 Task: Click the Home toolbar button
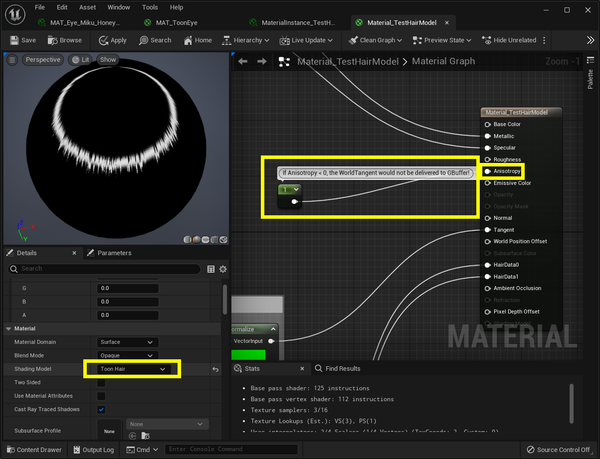pos(197,40)
